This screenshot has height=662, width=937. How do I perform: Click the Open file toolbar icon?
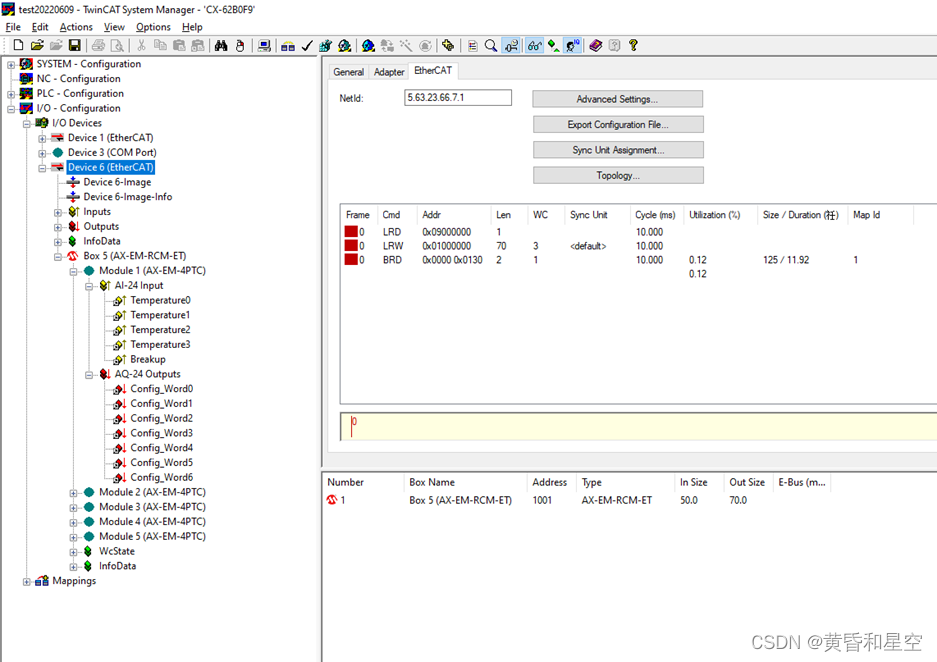(x=37, y=45)
